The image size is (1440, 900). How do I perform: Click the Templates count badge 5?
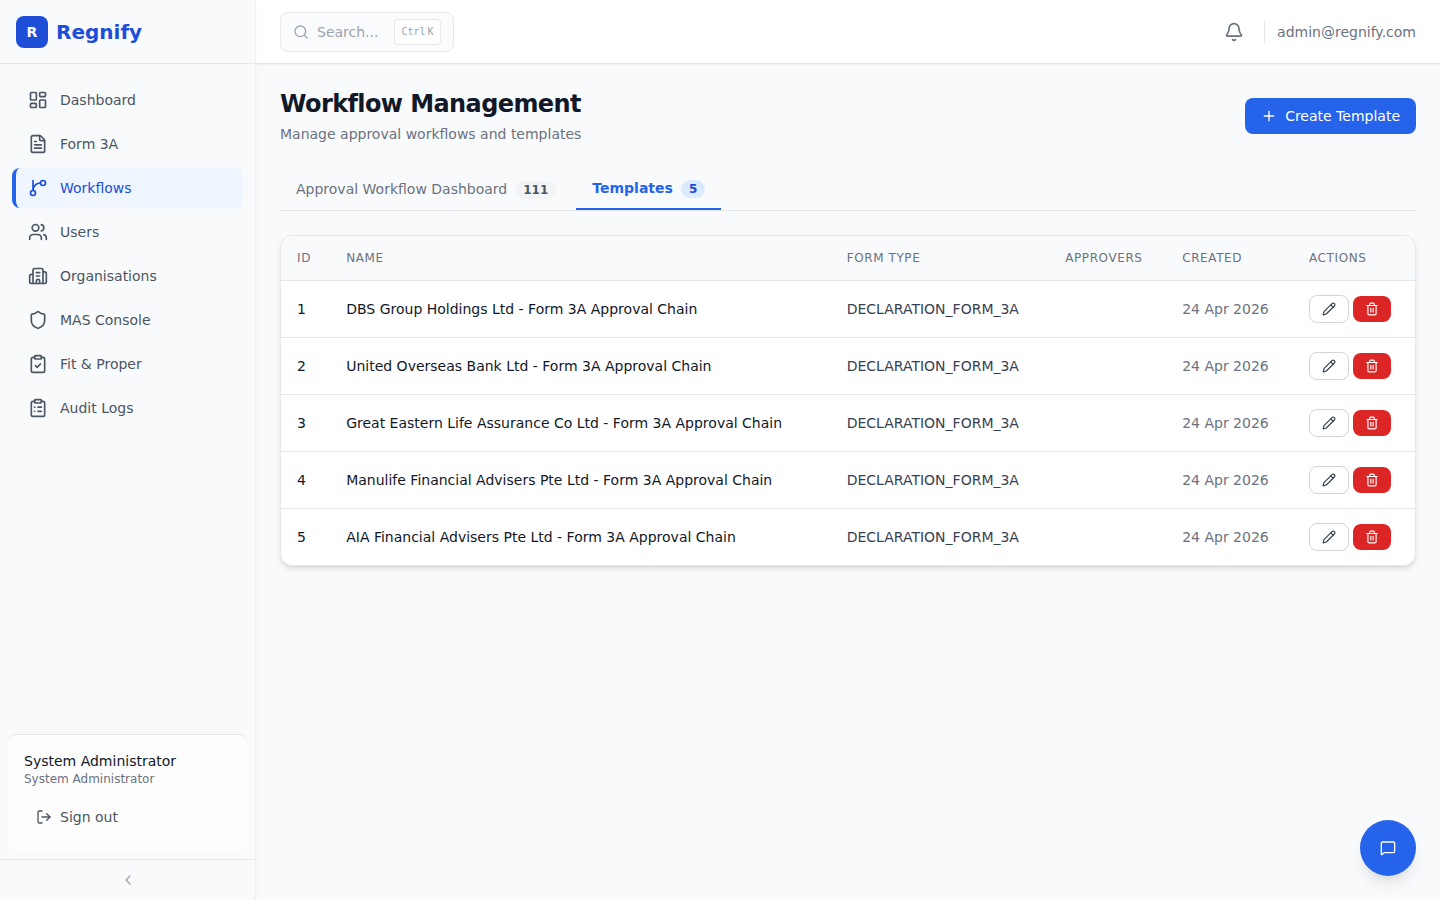[x=693, y=188]
